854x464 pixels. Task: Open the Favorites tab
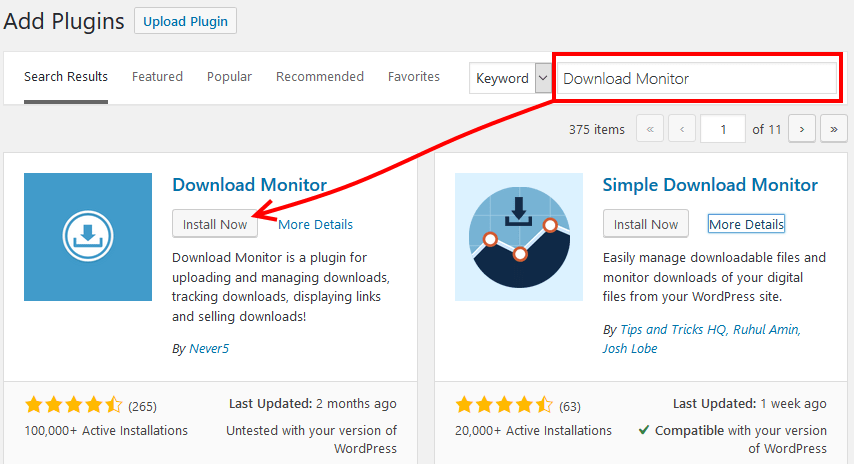pos(414,77)
